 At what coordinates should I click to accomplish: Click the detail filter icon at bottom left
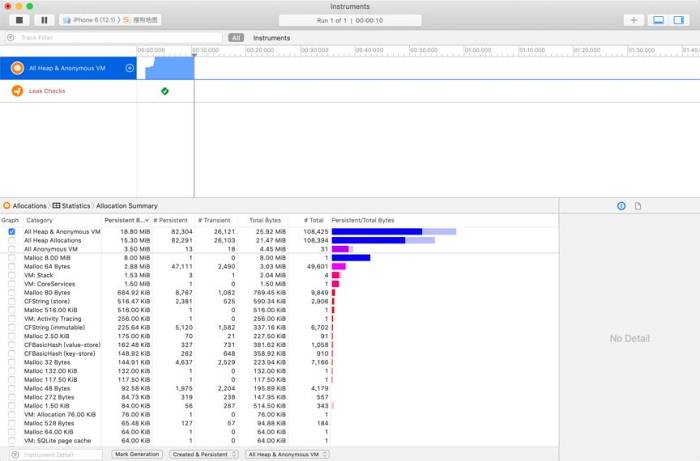pos(15,454)
